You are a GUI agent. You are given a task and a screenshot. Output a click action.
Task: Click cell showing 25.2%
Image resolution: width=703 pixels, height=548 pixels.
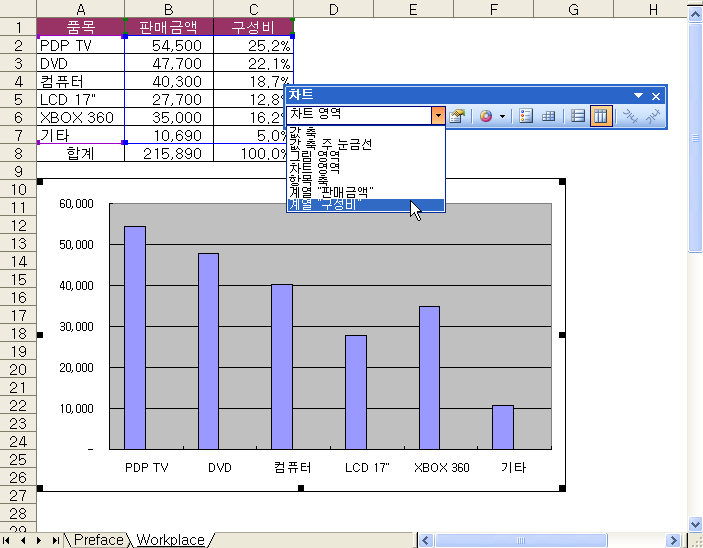click(x=253, y=45)
